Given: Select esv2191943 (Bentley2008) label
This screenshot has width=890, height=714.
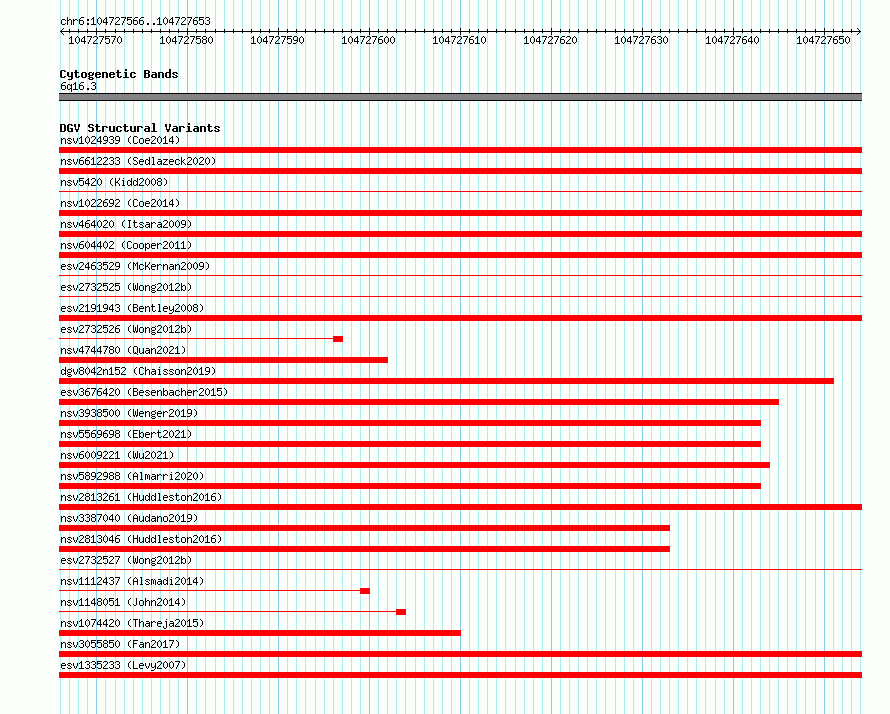Looking at the screenshot, I should (x=132, y=308).
